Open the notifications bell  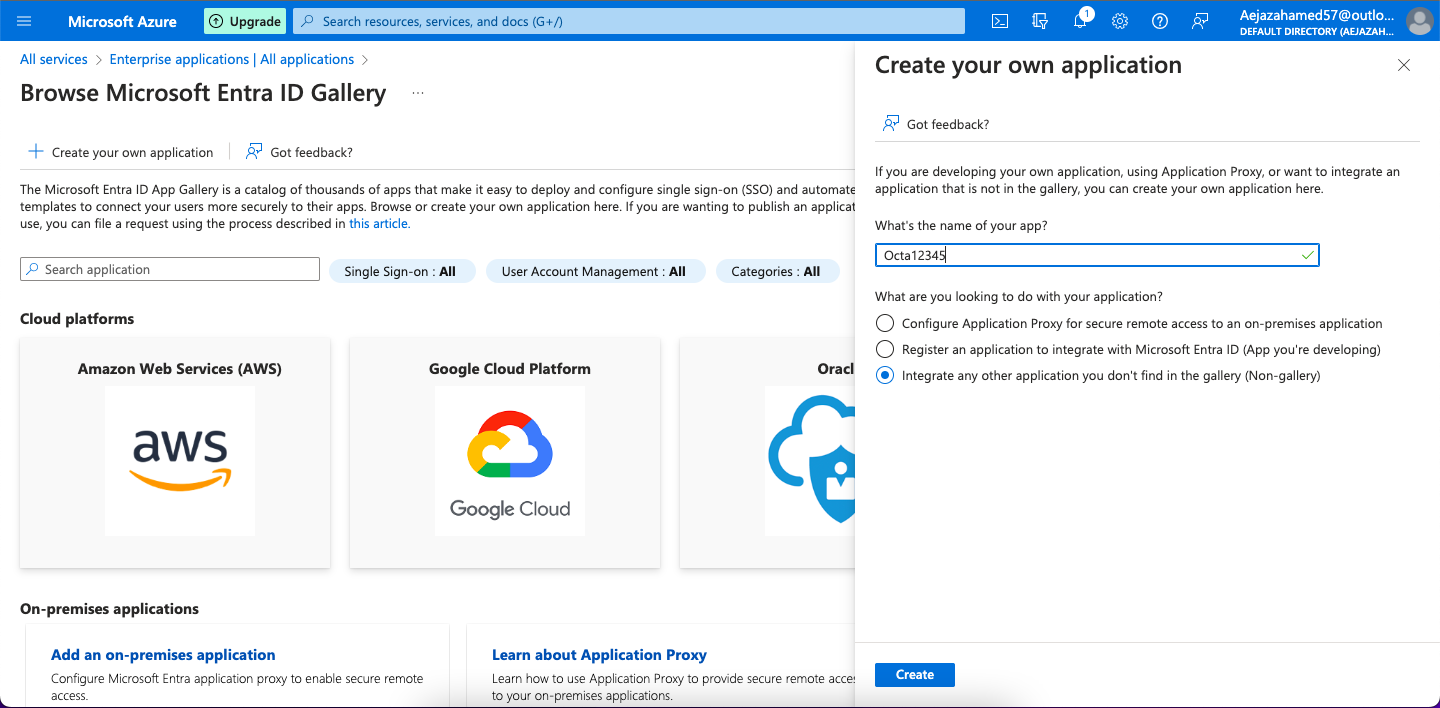tap(1080, 21)
